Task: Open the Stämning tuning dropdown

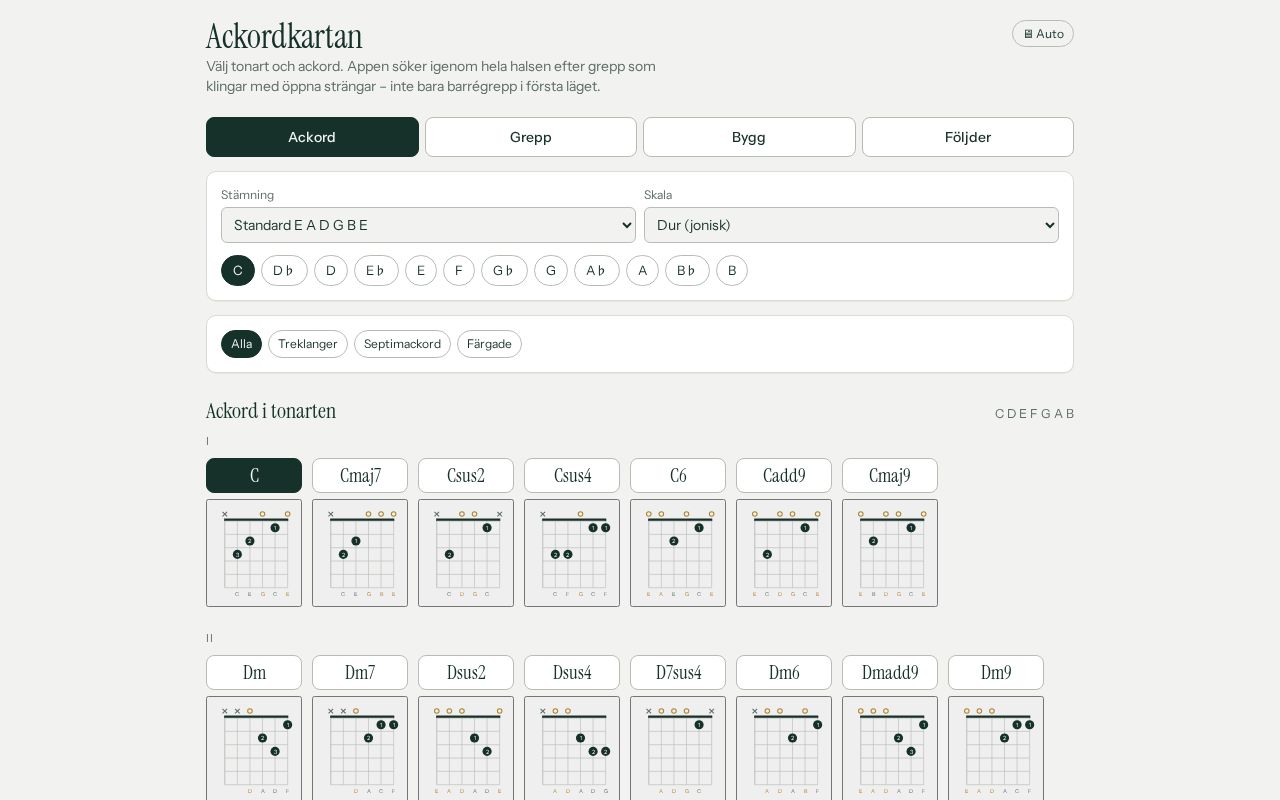Action: click(428, 225)
